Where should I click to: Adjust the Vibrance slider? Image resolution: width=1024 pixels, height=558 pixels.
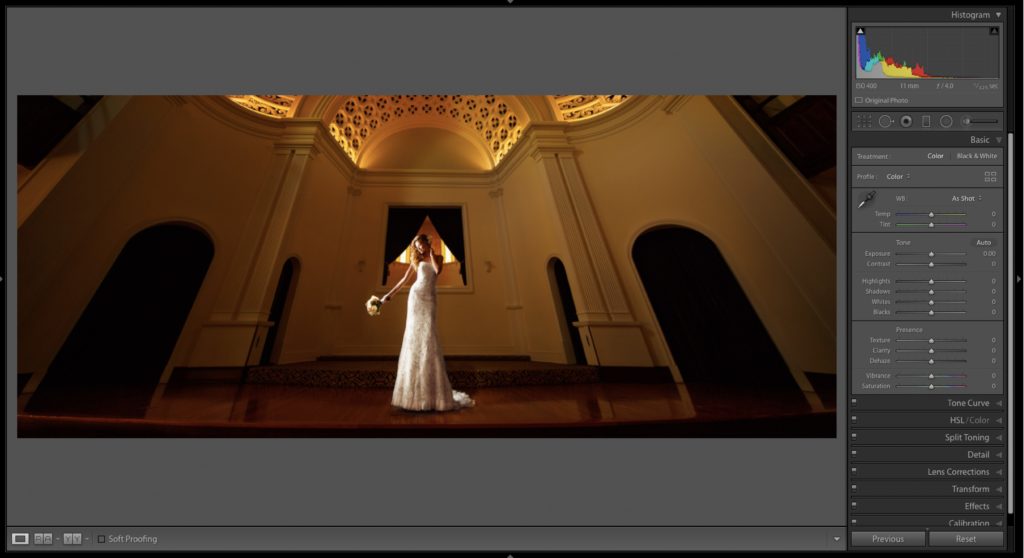click(931, 376)
